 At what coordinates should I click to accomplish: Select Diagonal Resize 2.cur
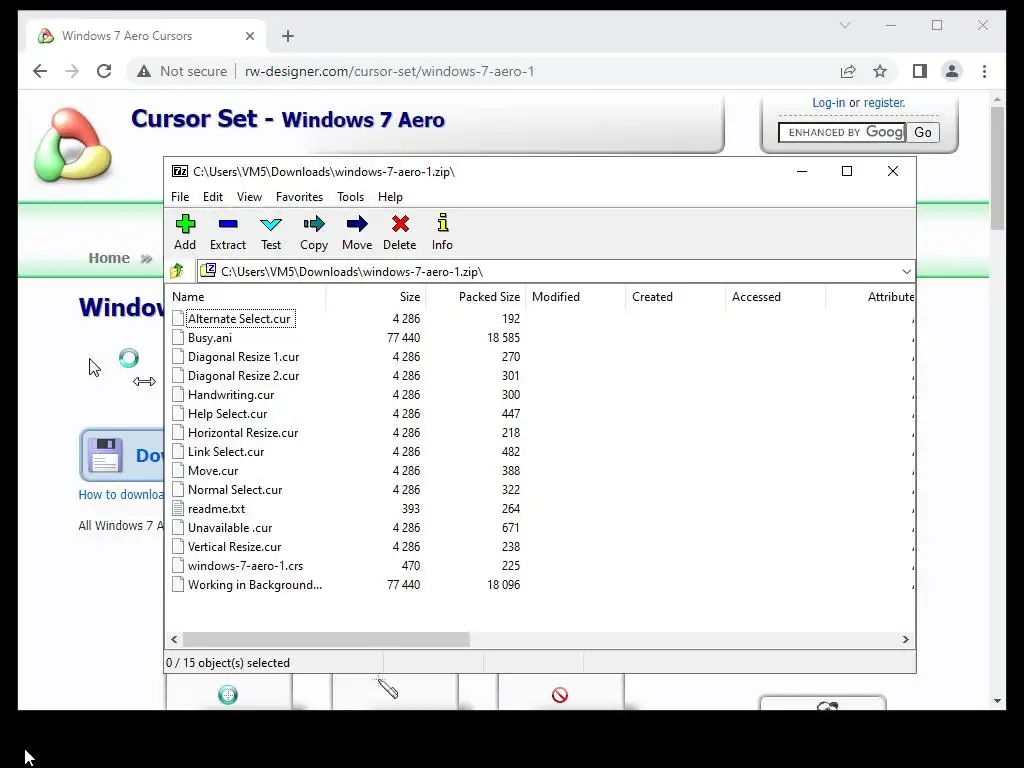click(x=244, y=376)
